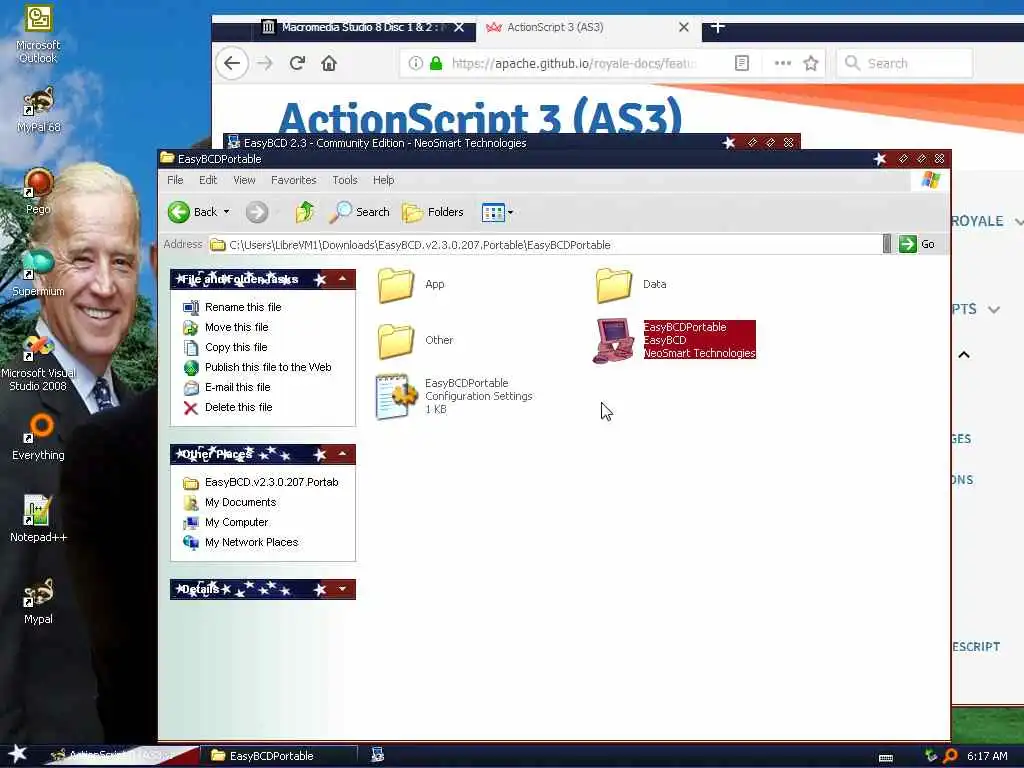Open the Mypal desktop shortcut
The width and height of the screenshot is (1024, 768).
[x=38, y=601]
